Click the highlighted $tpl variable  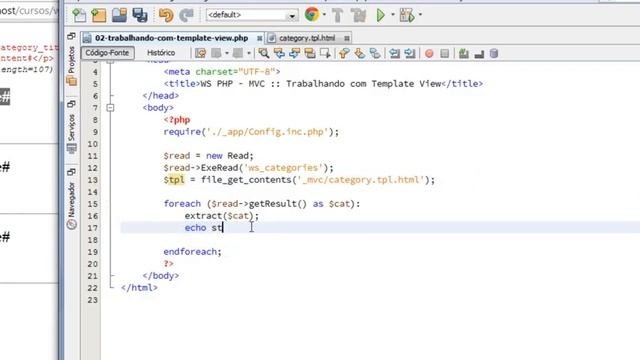tap(174, 180)
